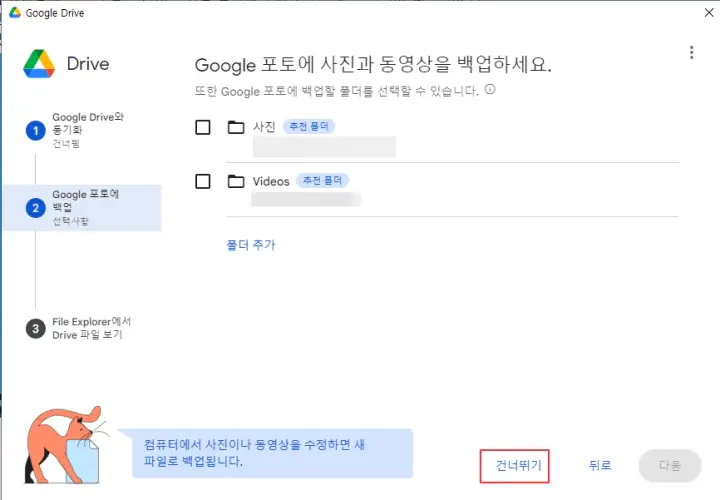Click the 추천 폴더 badge next to Videos

click(322, 180)
